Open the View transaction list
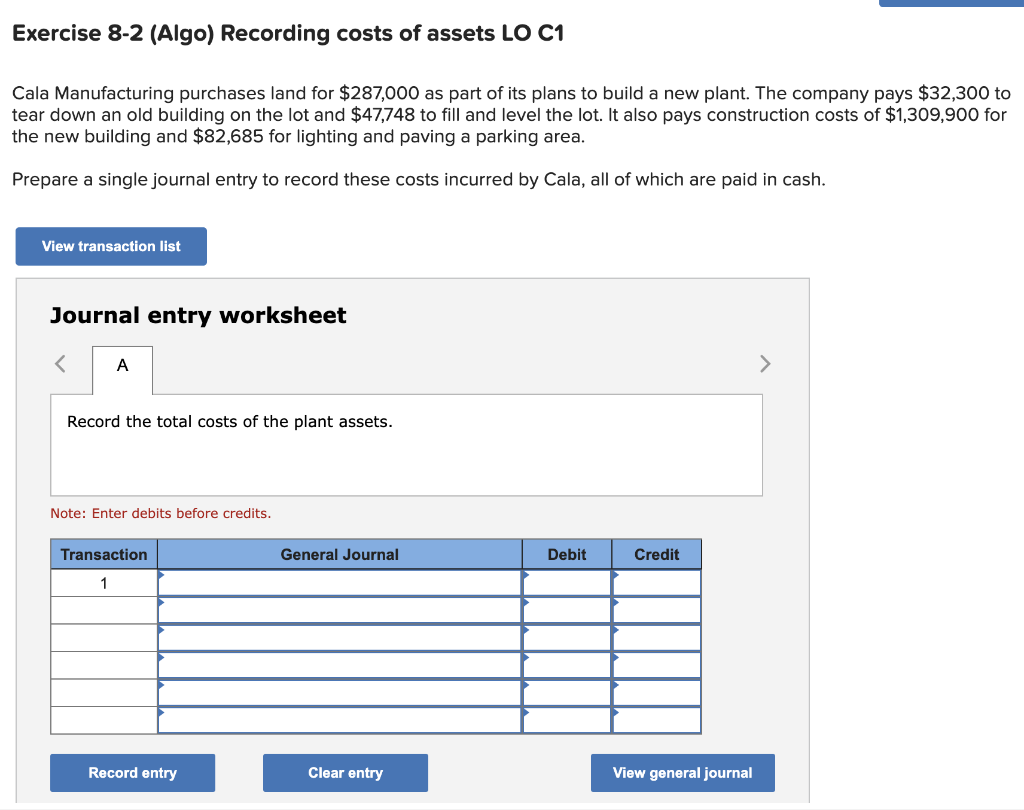 (110, 246)
